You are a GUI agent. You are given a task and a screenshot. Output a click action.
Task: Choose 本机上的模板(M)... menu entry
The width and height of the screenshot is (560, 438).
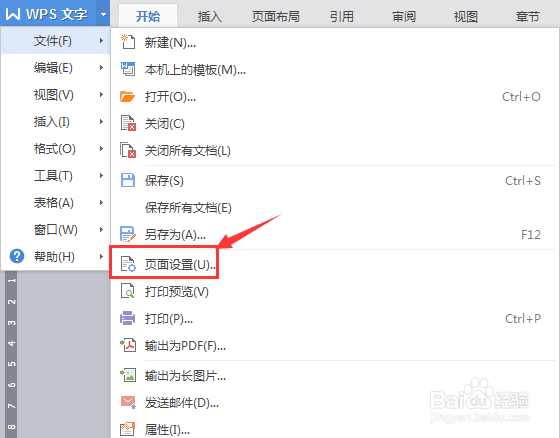tap(335, 69)
